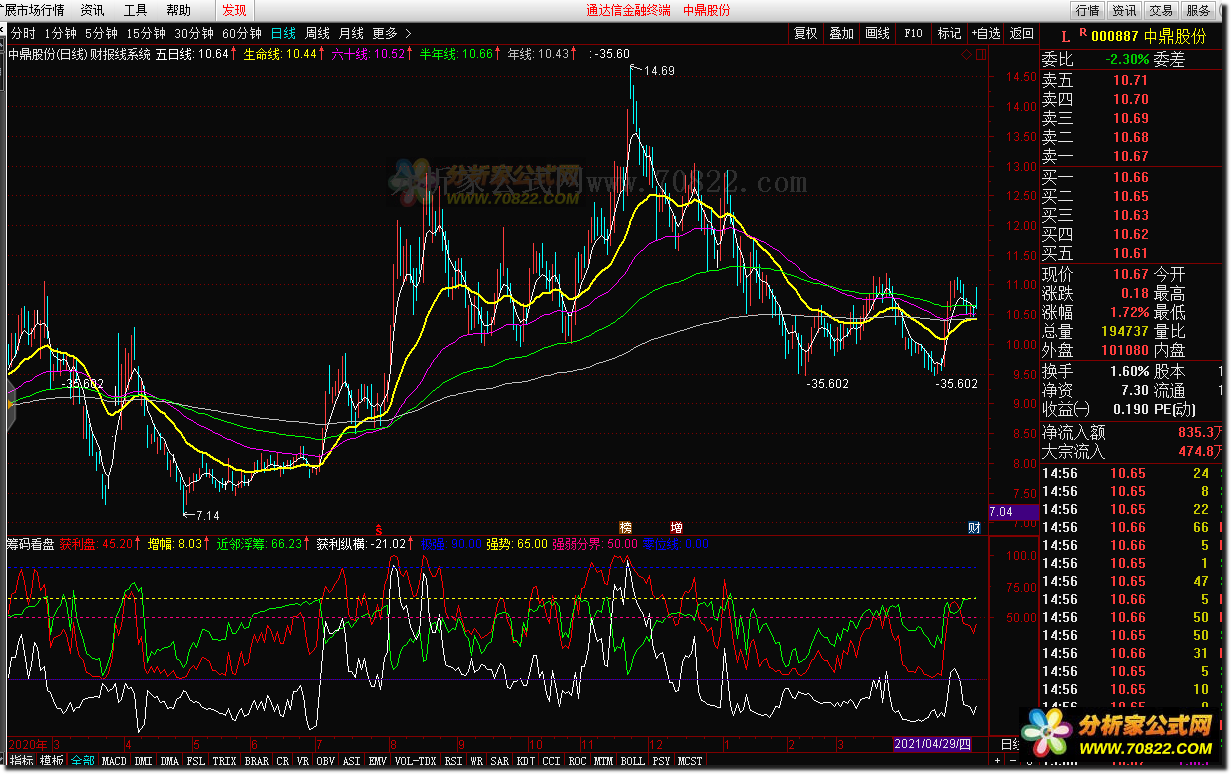
Task: Click the 增 event marker below the chart
Action: click(677, 528)
